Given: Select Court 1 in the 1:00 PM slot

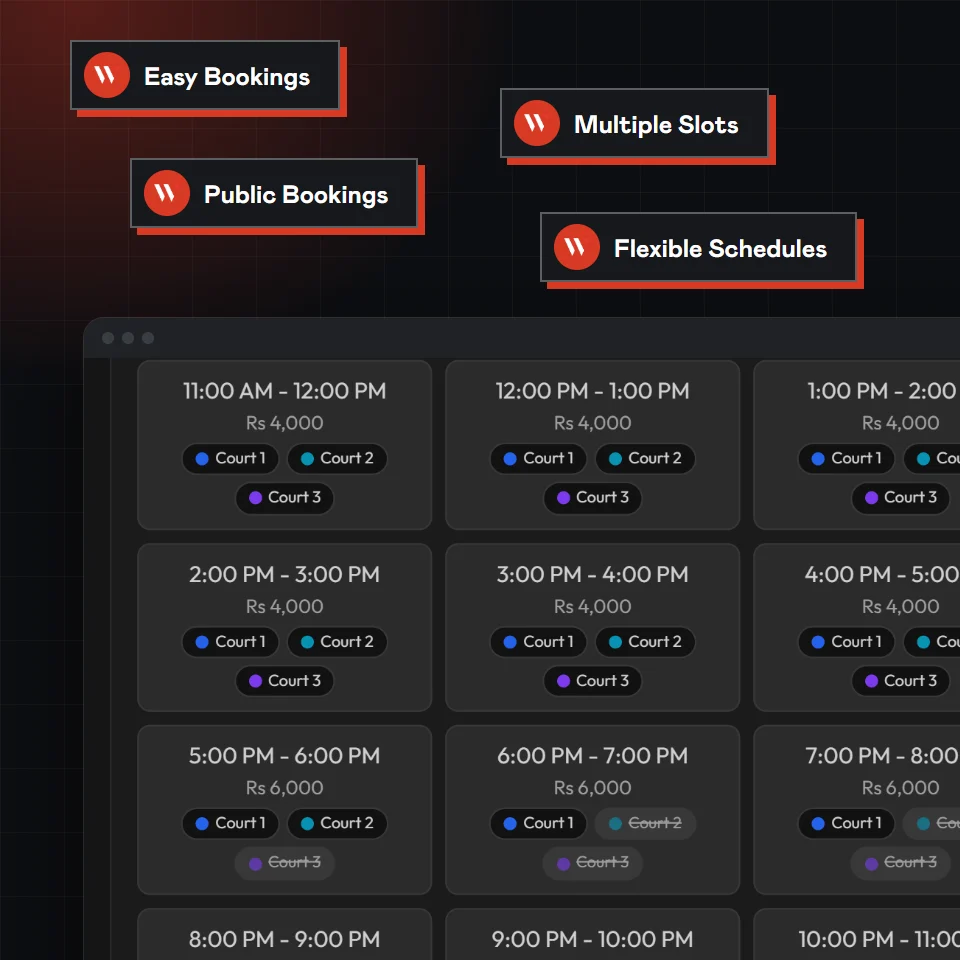Looking at the screenshot, I should pyautogui.click(x=846, y=458).
